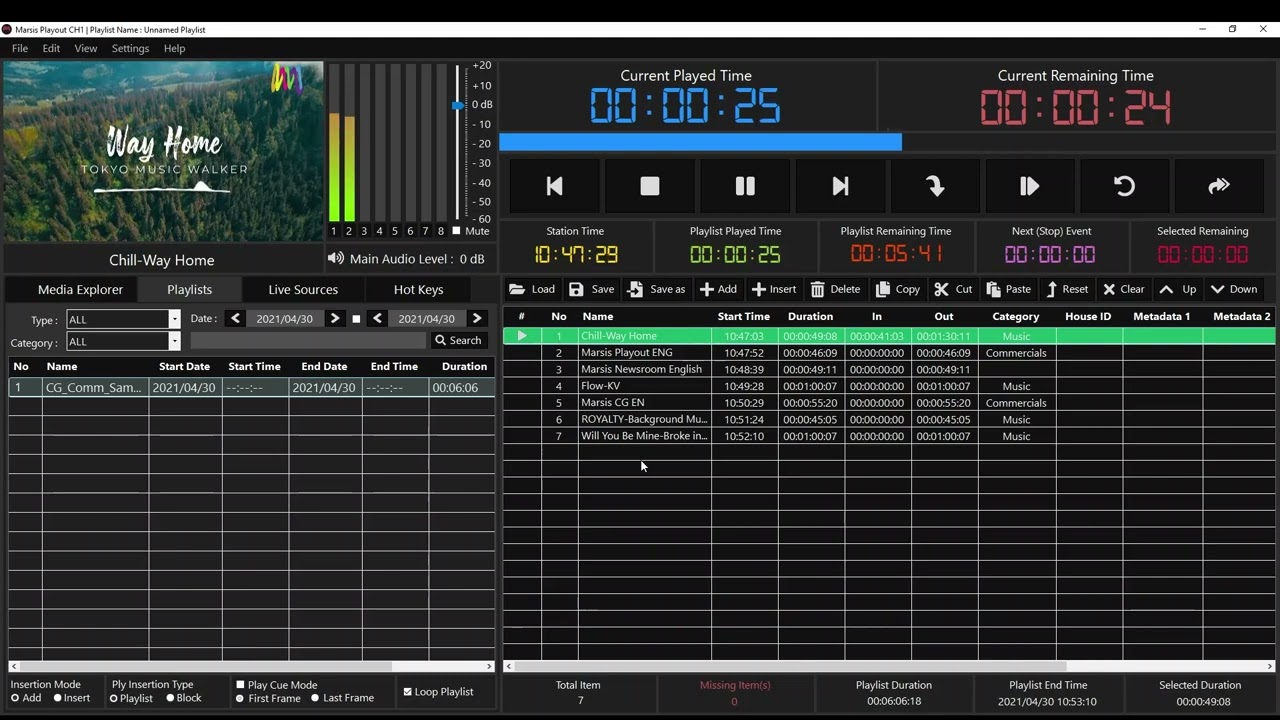Choose Block ply insertion type
Image resolution: width=1280 pixels, height=720 pixels.
(x=170, y=698)
